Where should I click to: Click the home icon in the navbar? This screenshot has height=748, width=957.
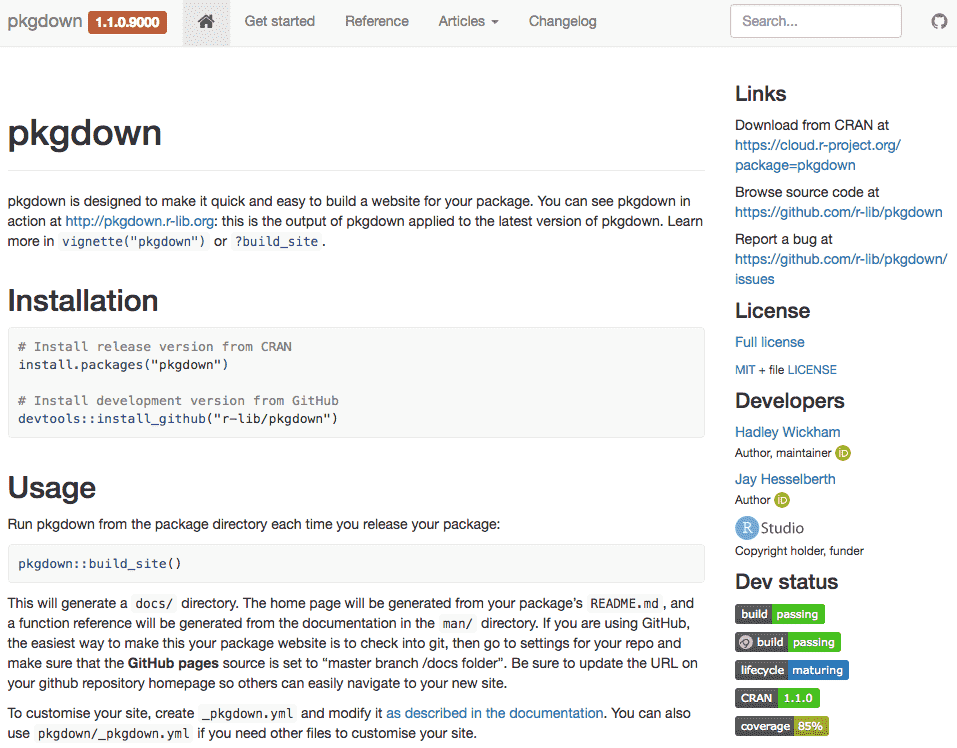pos(206,20)
